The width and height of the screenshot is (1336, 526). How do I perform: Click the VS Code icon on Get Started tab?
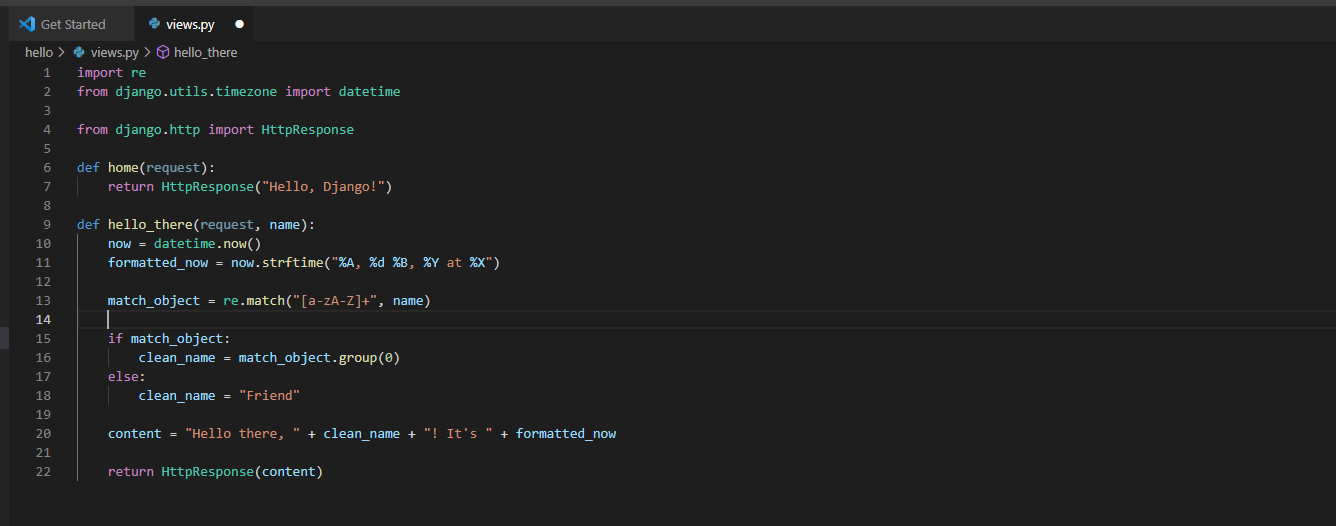point(27,24)
